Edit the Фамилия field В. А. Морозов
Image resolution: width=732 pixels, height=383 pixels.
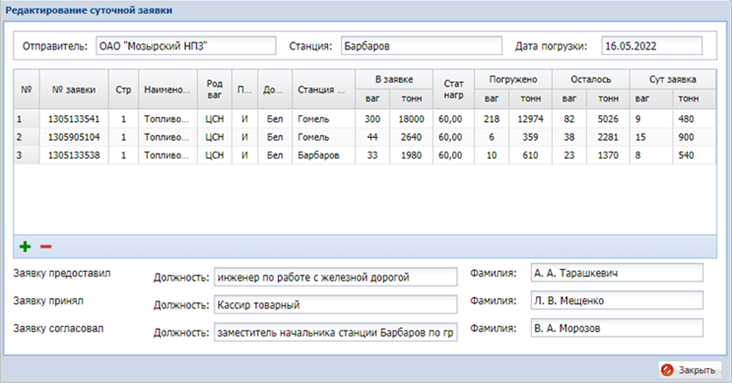617,328
